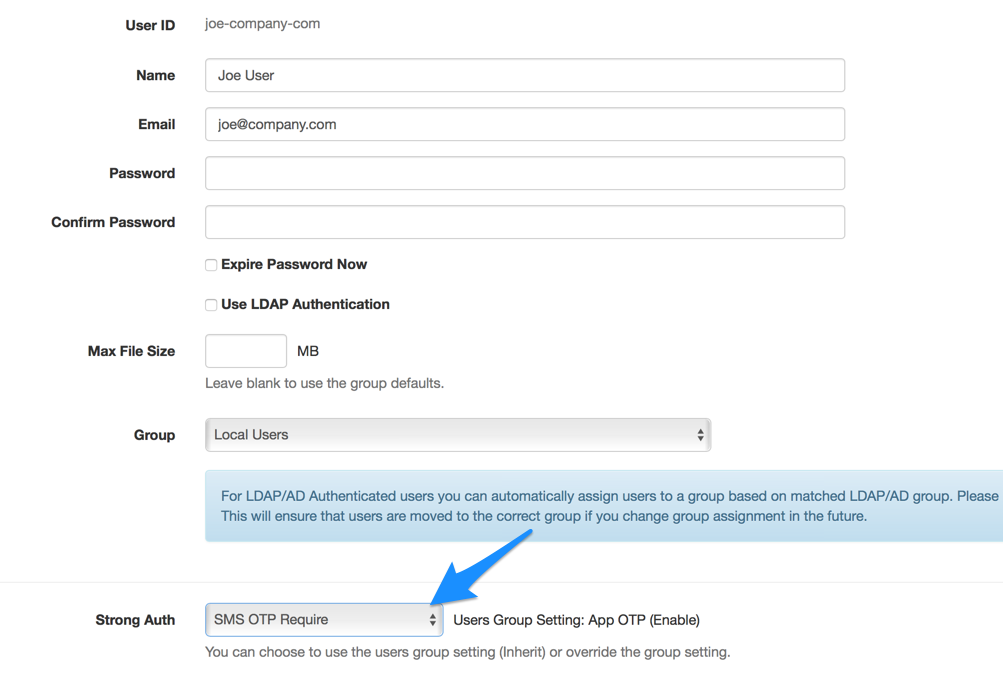Click the "Use LDAP Authentication" label text
This screenshot has height=689, width=1003.
(x=305, y=305)
